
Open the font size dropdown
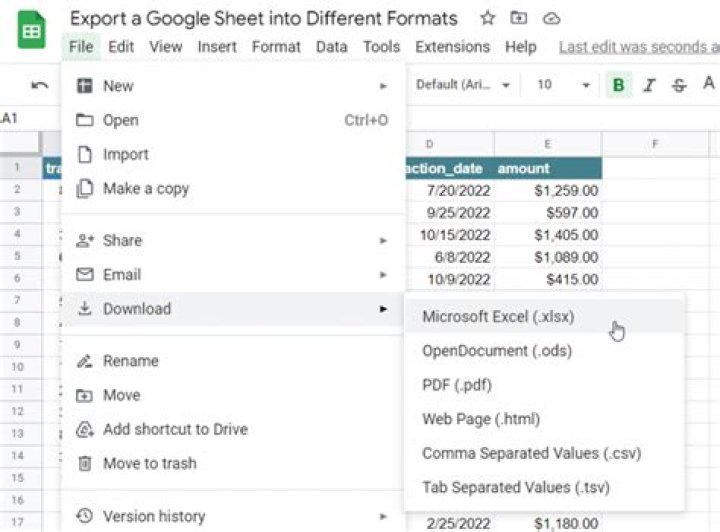pos(563,84)
